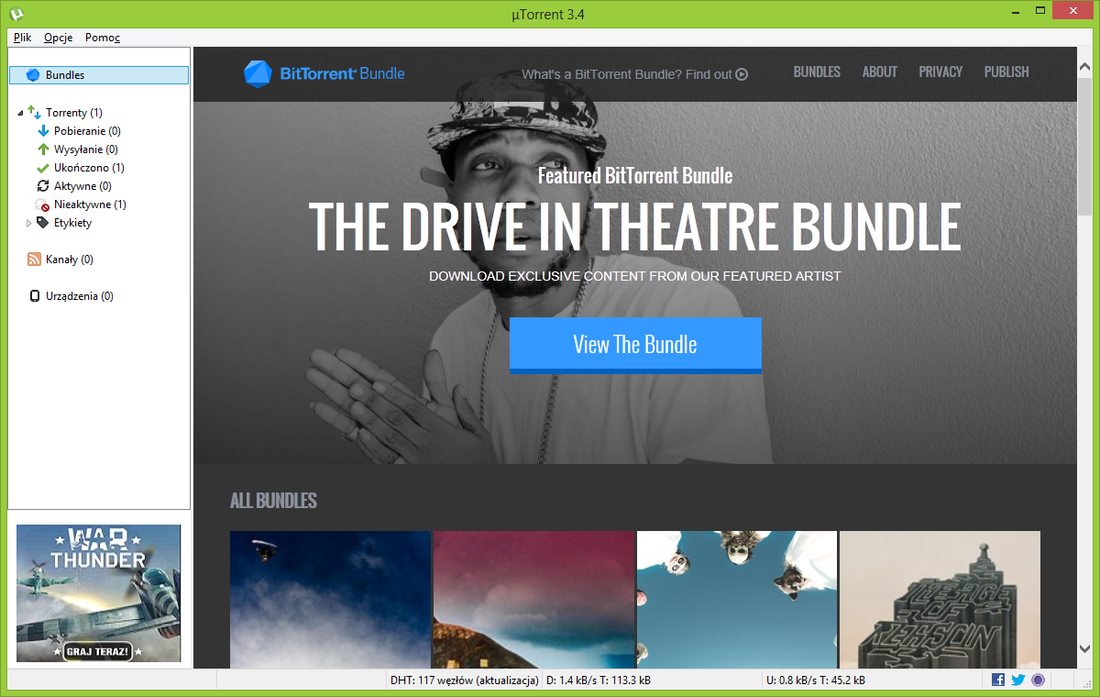
Task: Click the purple network status icon
Action: click(1038, 679)
